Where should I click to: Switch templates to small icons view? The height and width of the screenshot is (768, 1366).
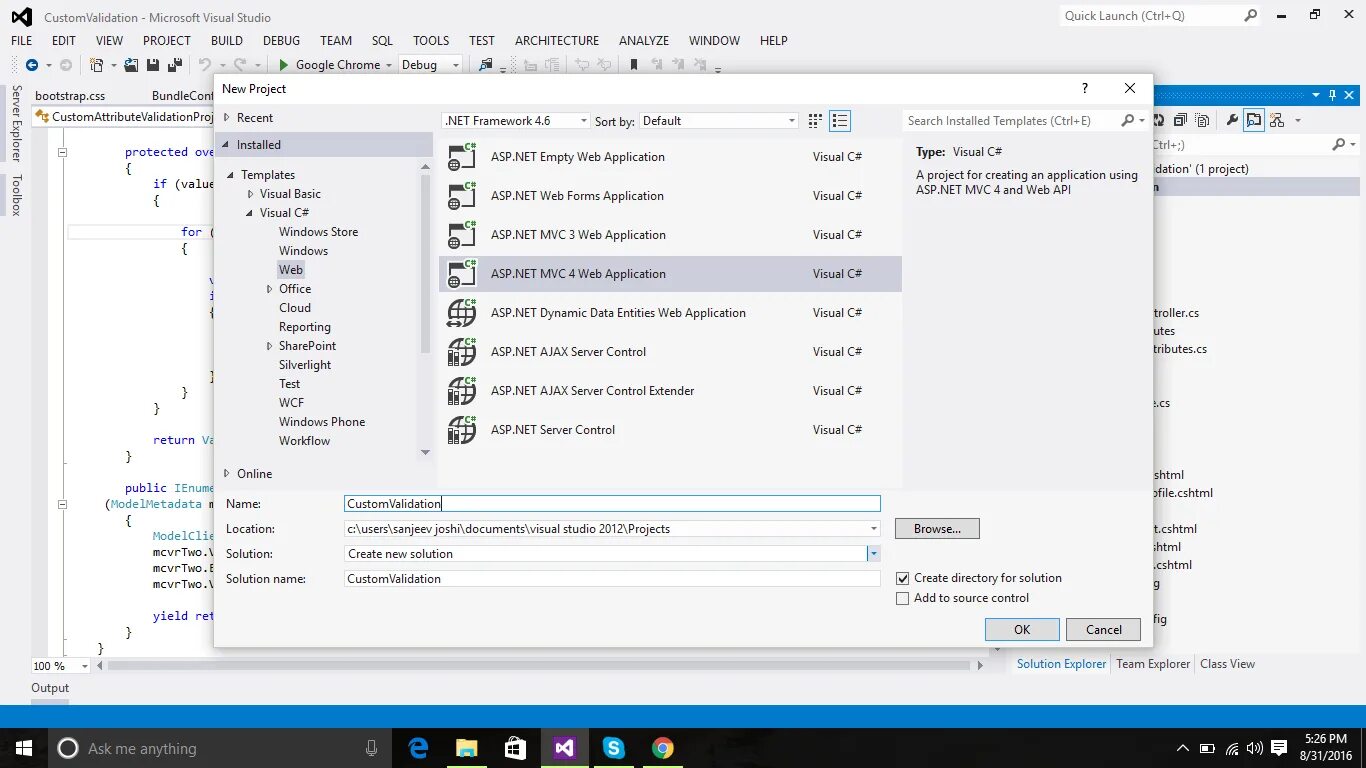[815, 121]
